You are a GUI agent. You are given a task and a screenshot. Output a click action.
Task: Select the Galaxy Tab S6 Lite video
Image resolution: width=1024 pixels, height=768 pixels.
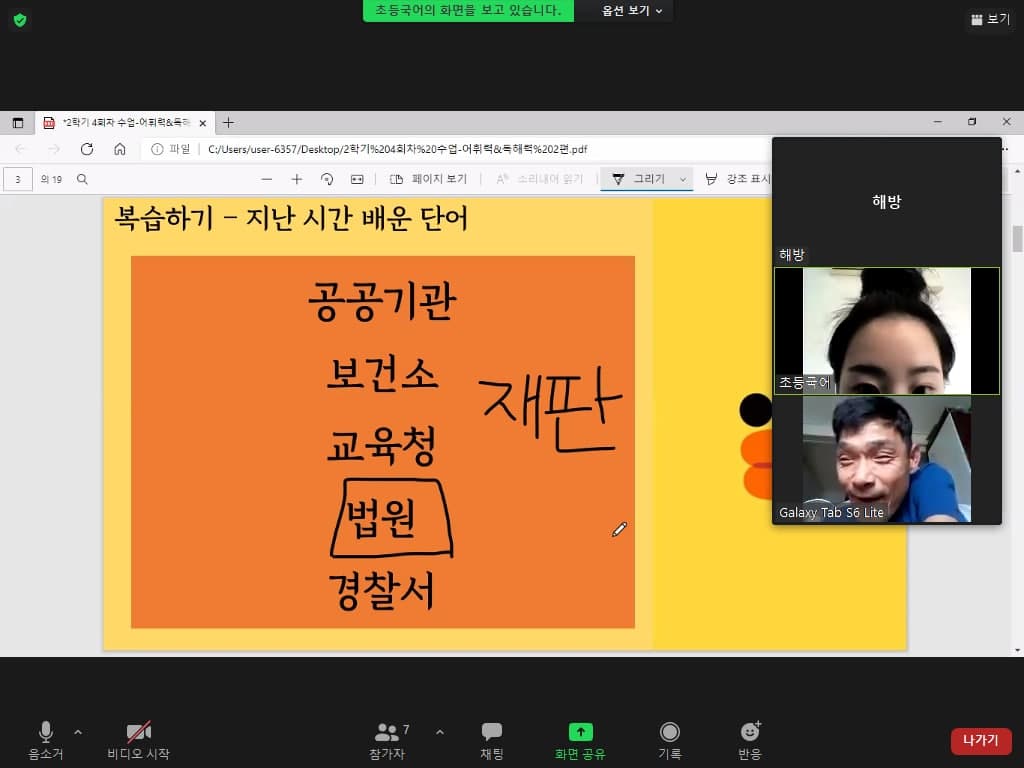(887, 458)
